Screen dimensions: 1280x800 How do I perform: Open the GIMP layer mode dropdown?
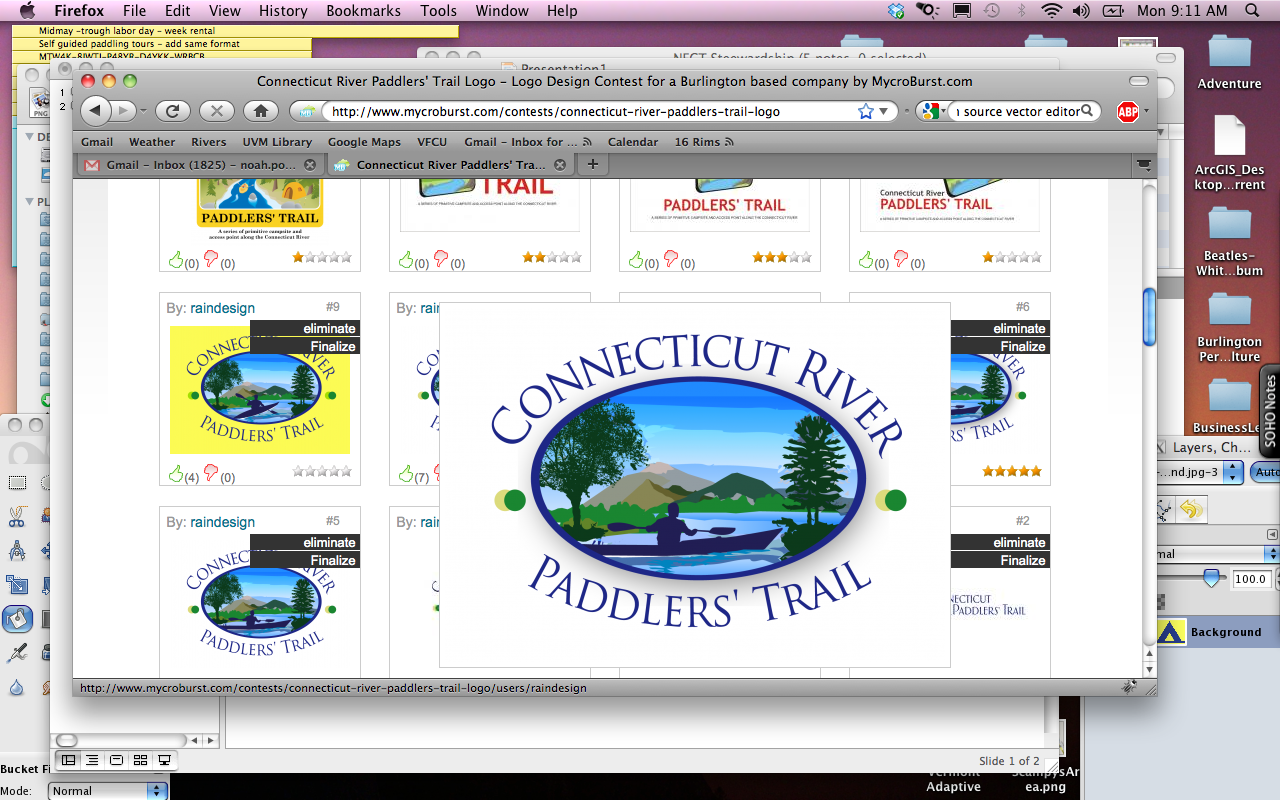coord(1218,553)
